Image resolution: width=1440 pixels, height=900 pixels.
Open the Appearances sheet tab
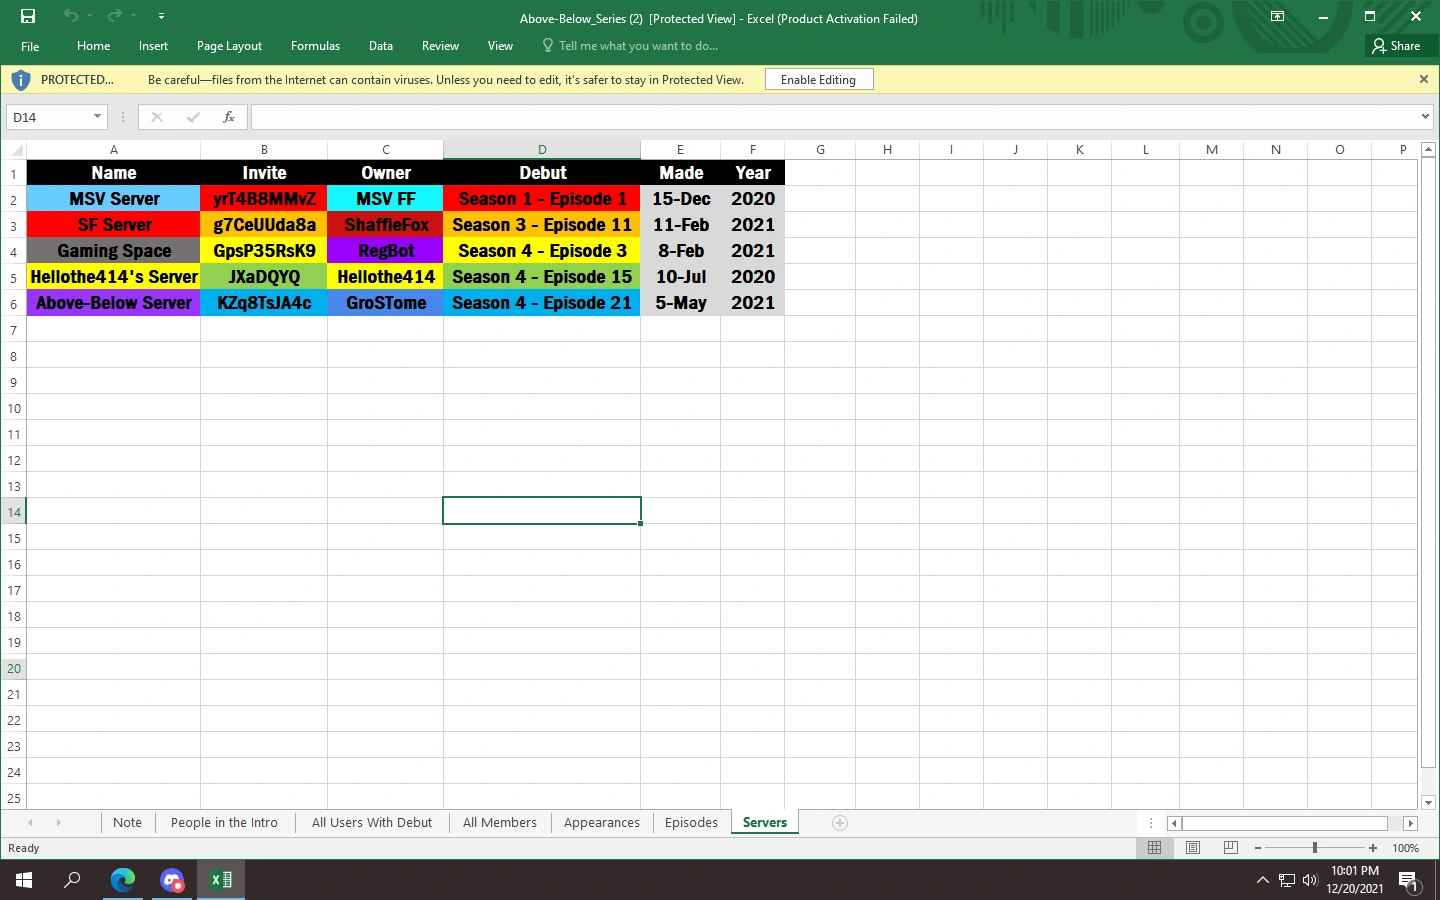(x=602, y=823)
